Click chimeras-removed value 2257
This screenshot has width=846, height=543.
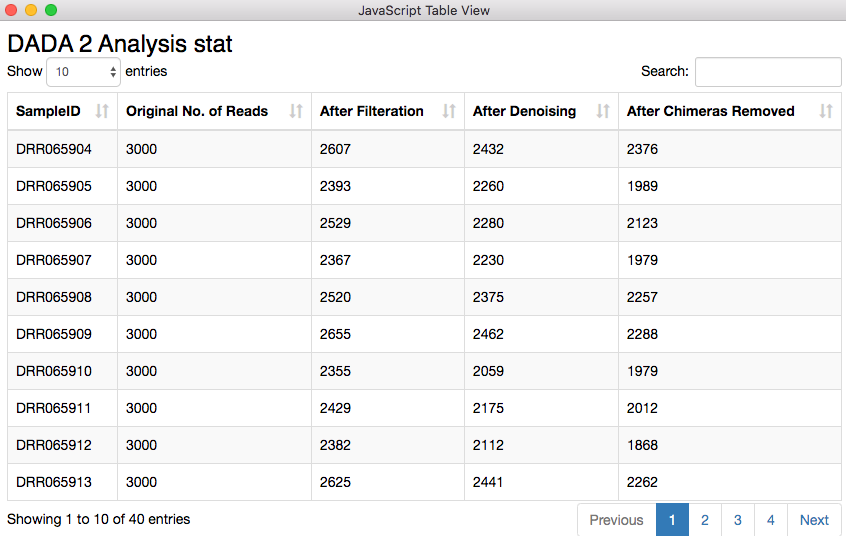(642, 297)
